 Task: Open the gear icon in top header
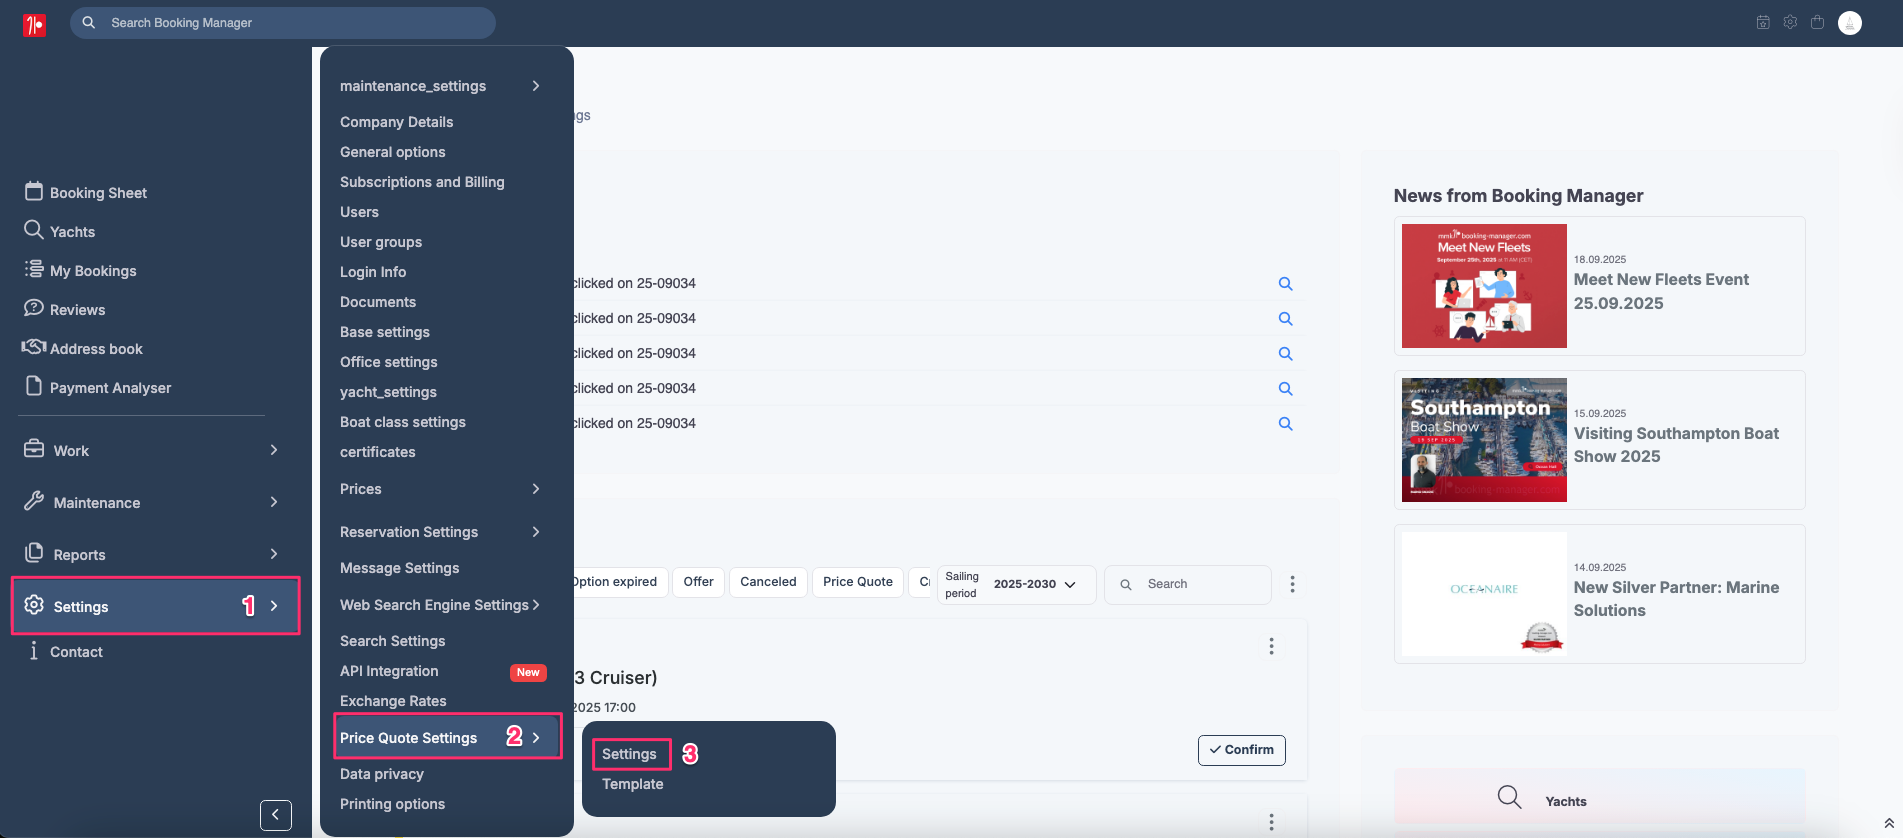click(1790, 22)
